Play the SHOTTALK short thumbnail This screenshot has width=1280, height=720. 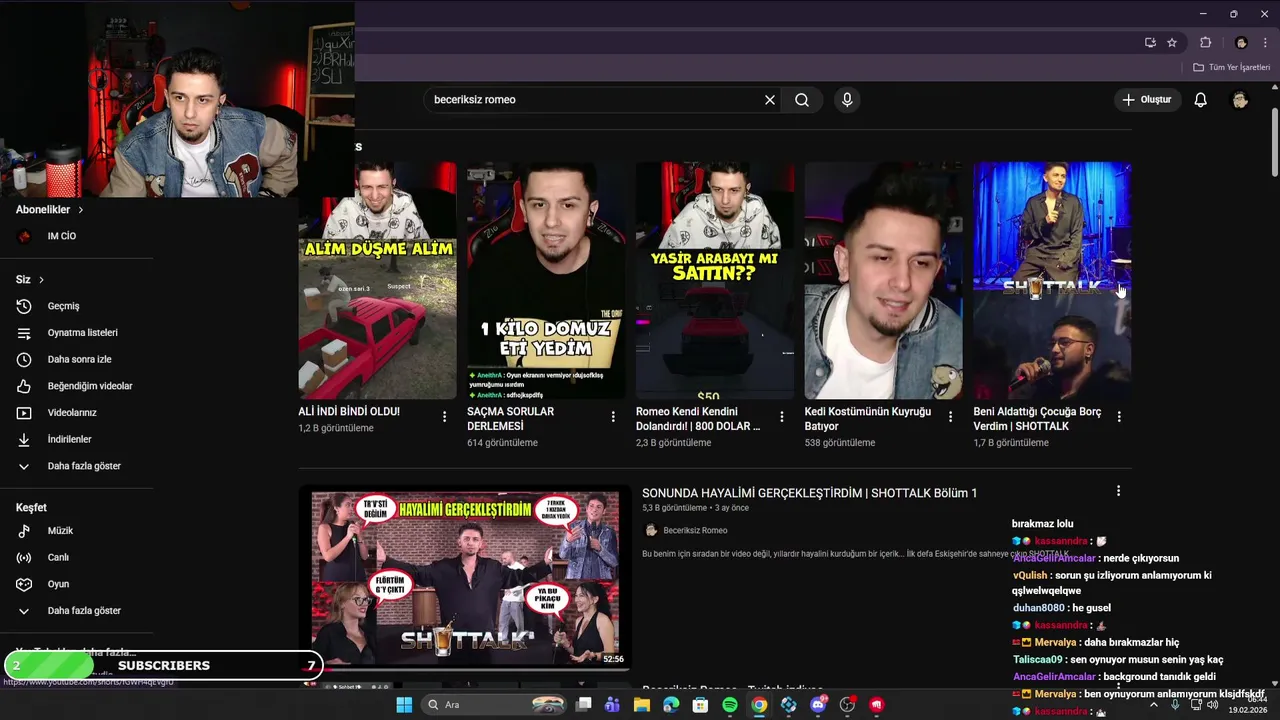tap(1052, 281)
